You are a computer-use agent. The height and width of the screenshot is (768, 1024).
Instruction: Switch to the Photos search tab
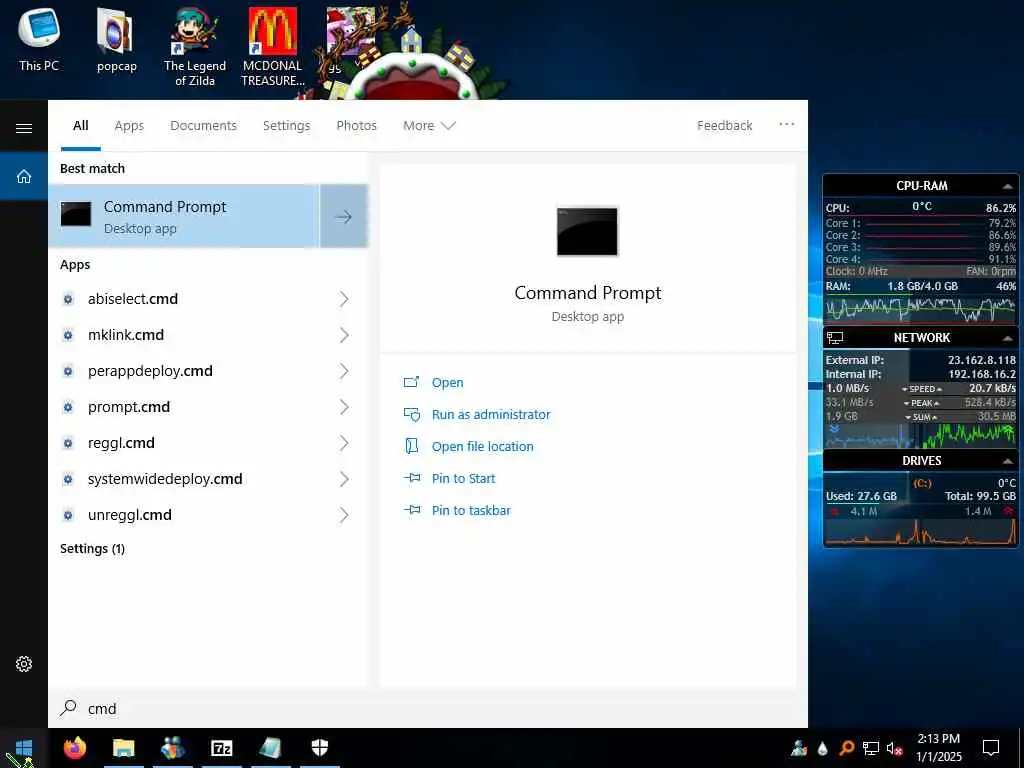pos(356,125)
